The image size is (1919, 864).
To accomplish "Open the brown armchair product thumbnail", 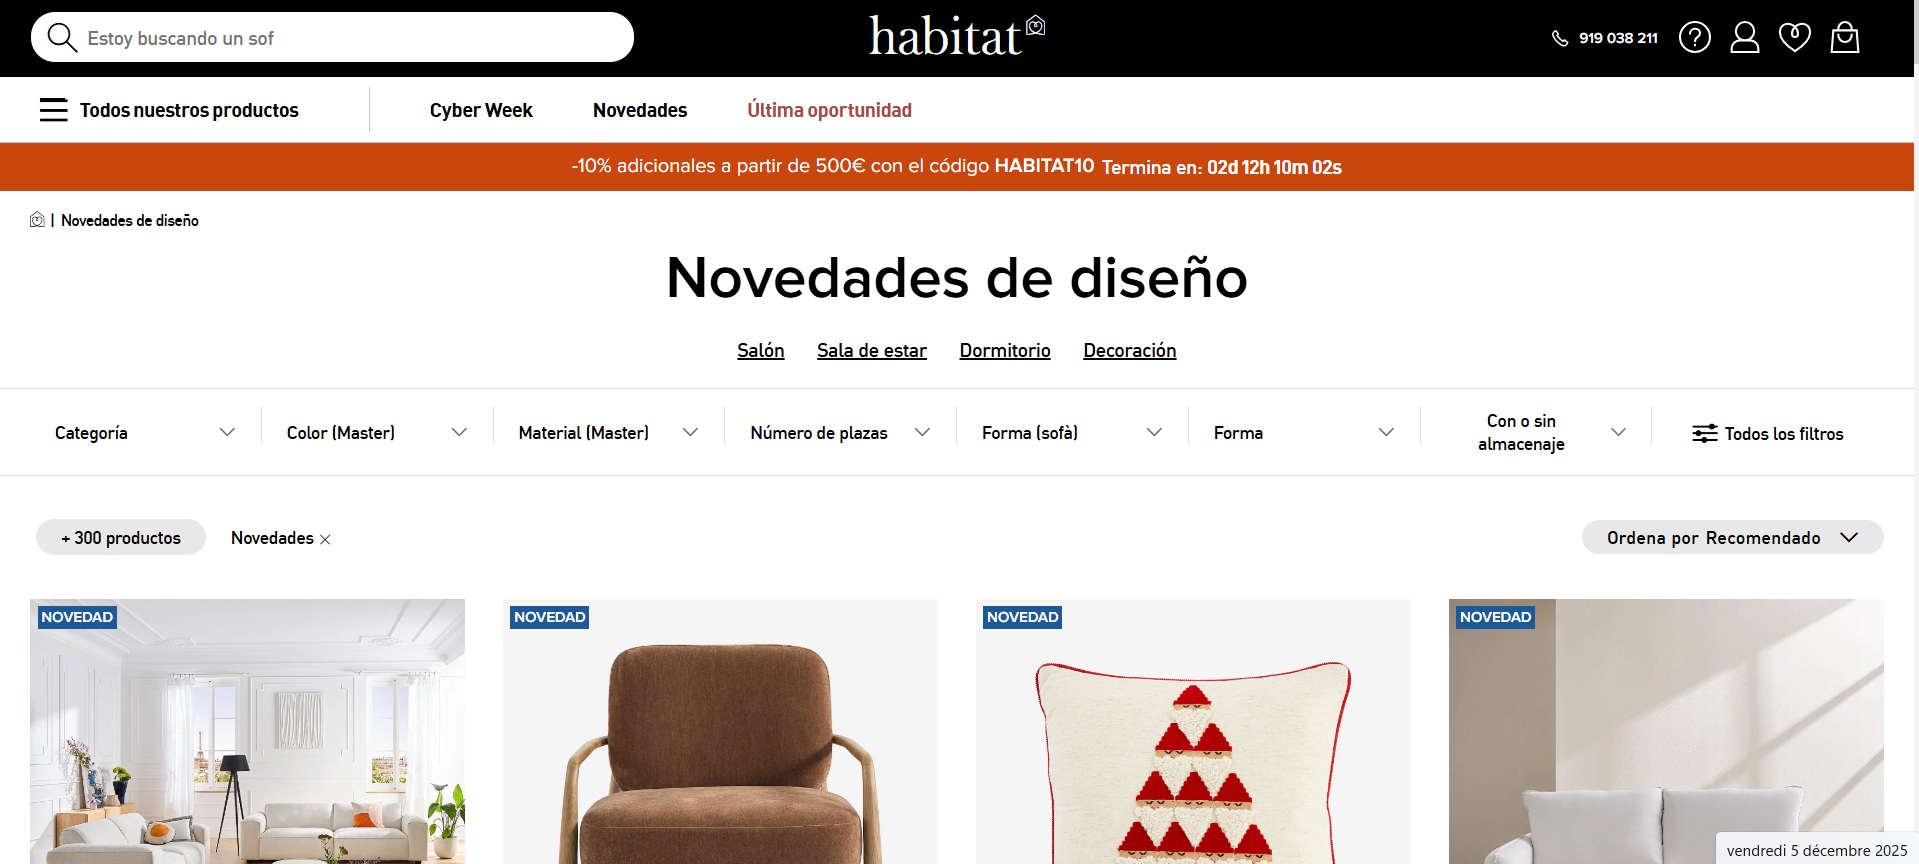I will click(720, 731).
